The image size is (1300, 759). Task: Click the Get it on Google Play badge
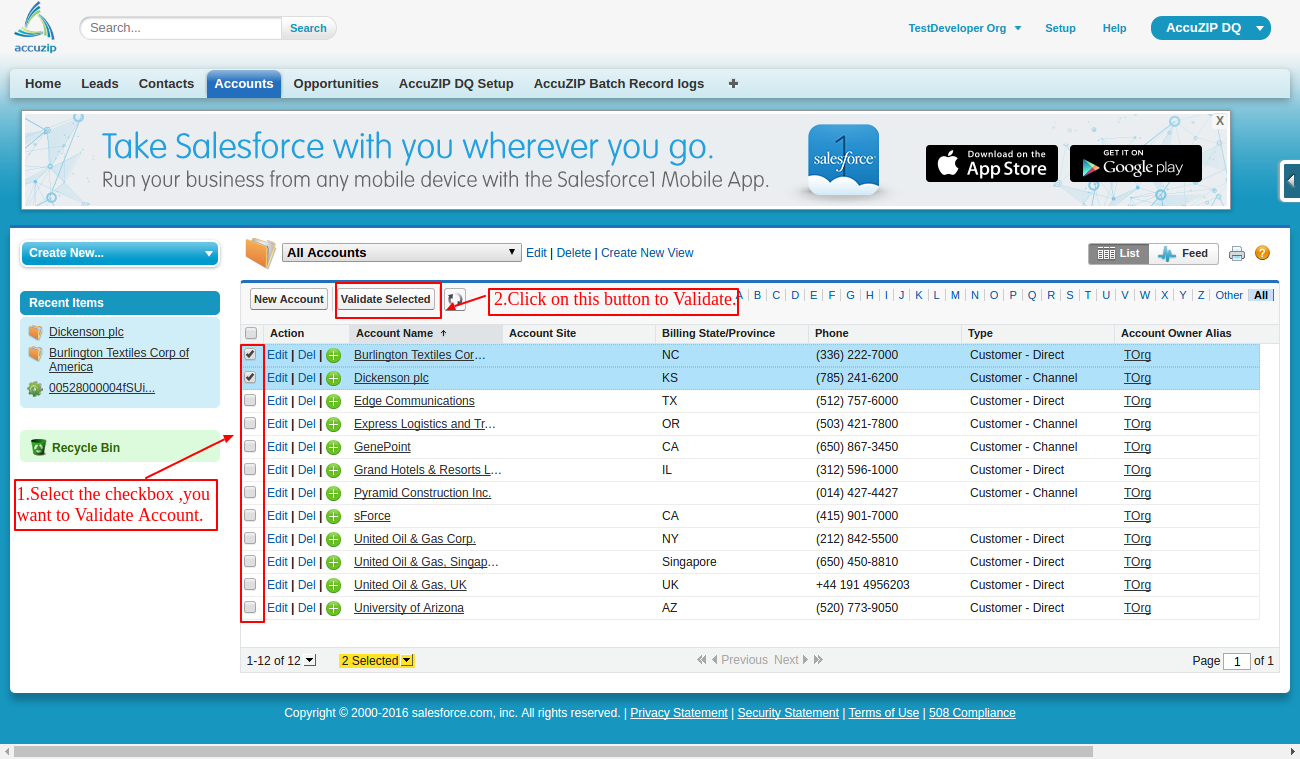click(1135, 163)
